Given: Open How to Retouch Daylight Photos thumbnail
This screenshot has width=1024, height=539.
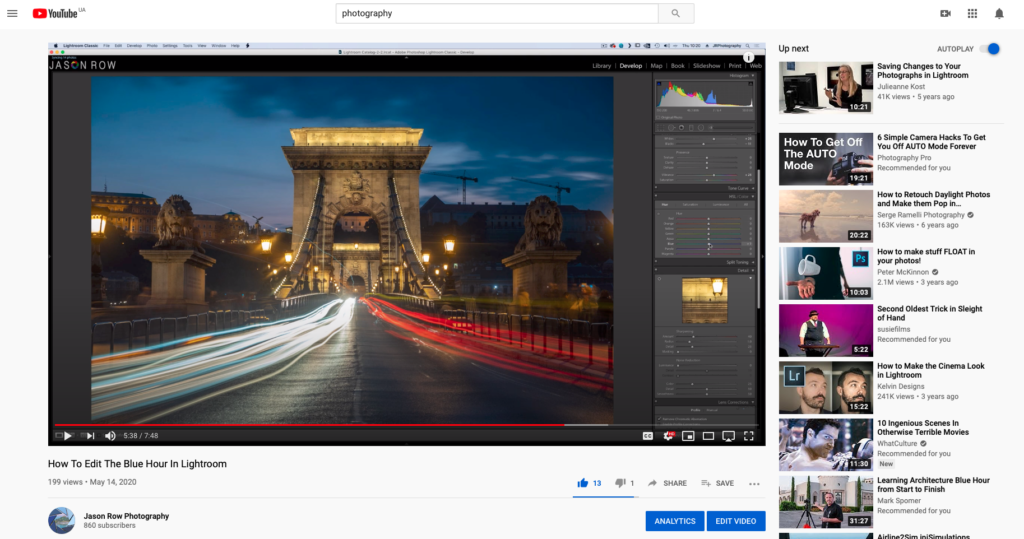Looking at the screenshot, I should click(825, 216).
